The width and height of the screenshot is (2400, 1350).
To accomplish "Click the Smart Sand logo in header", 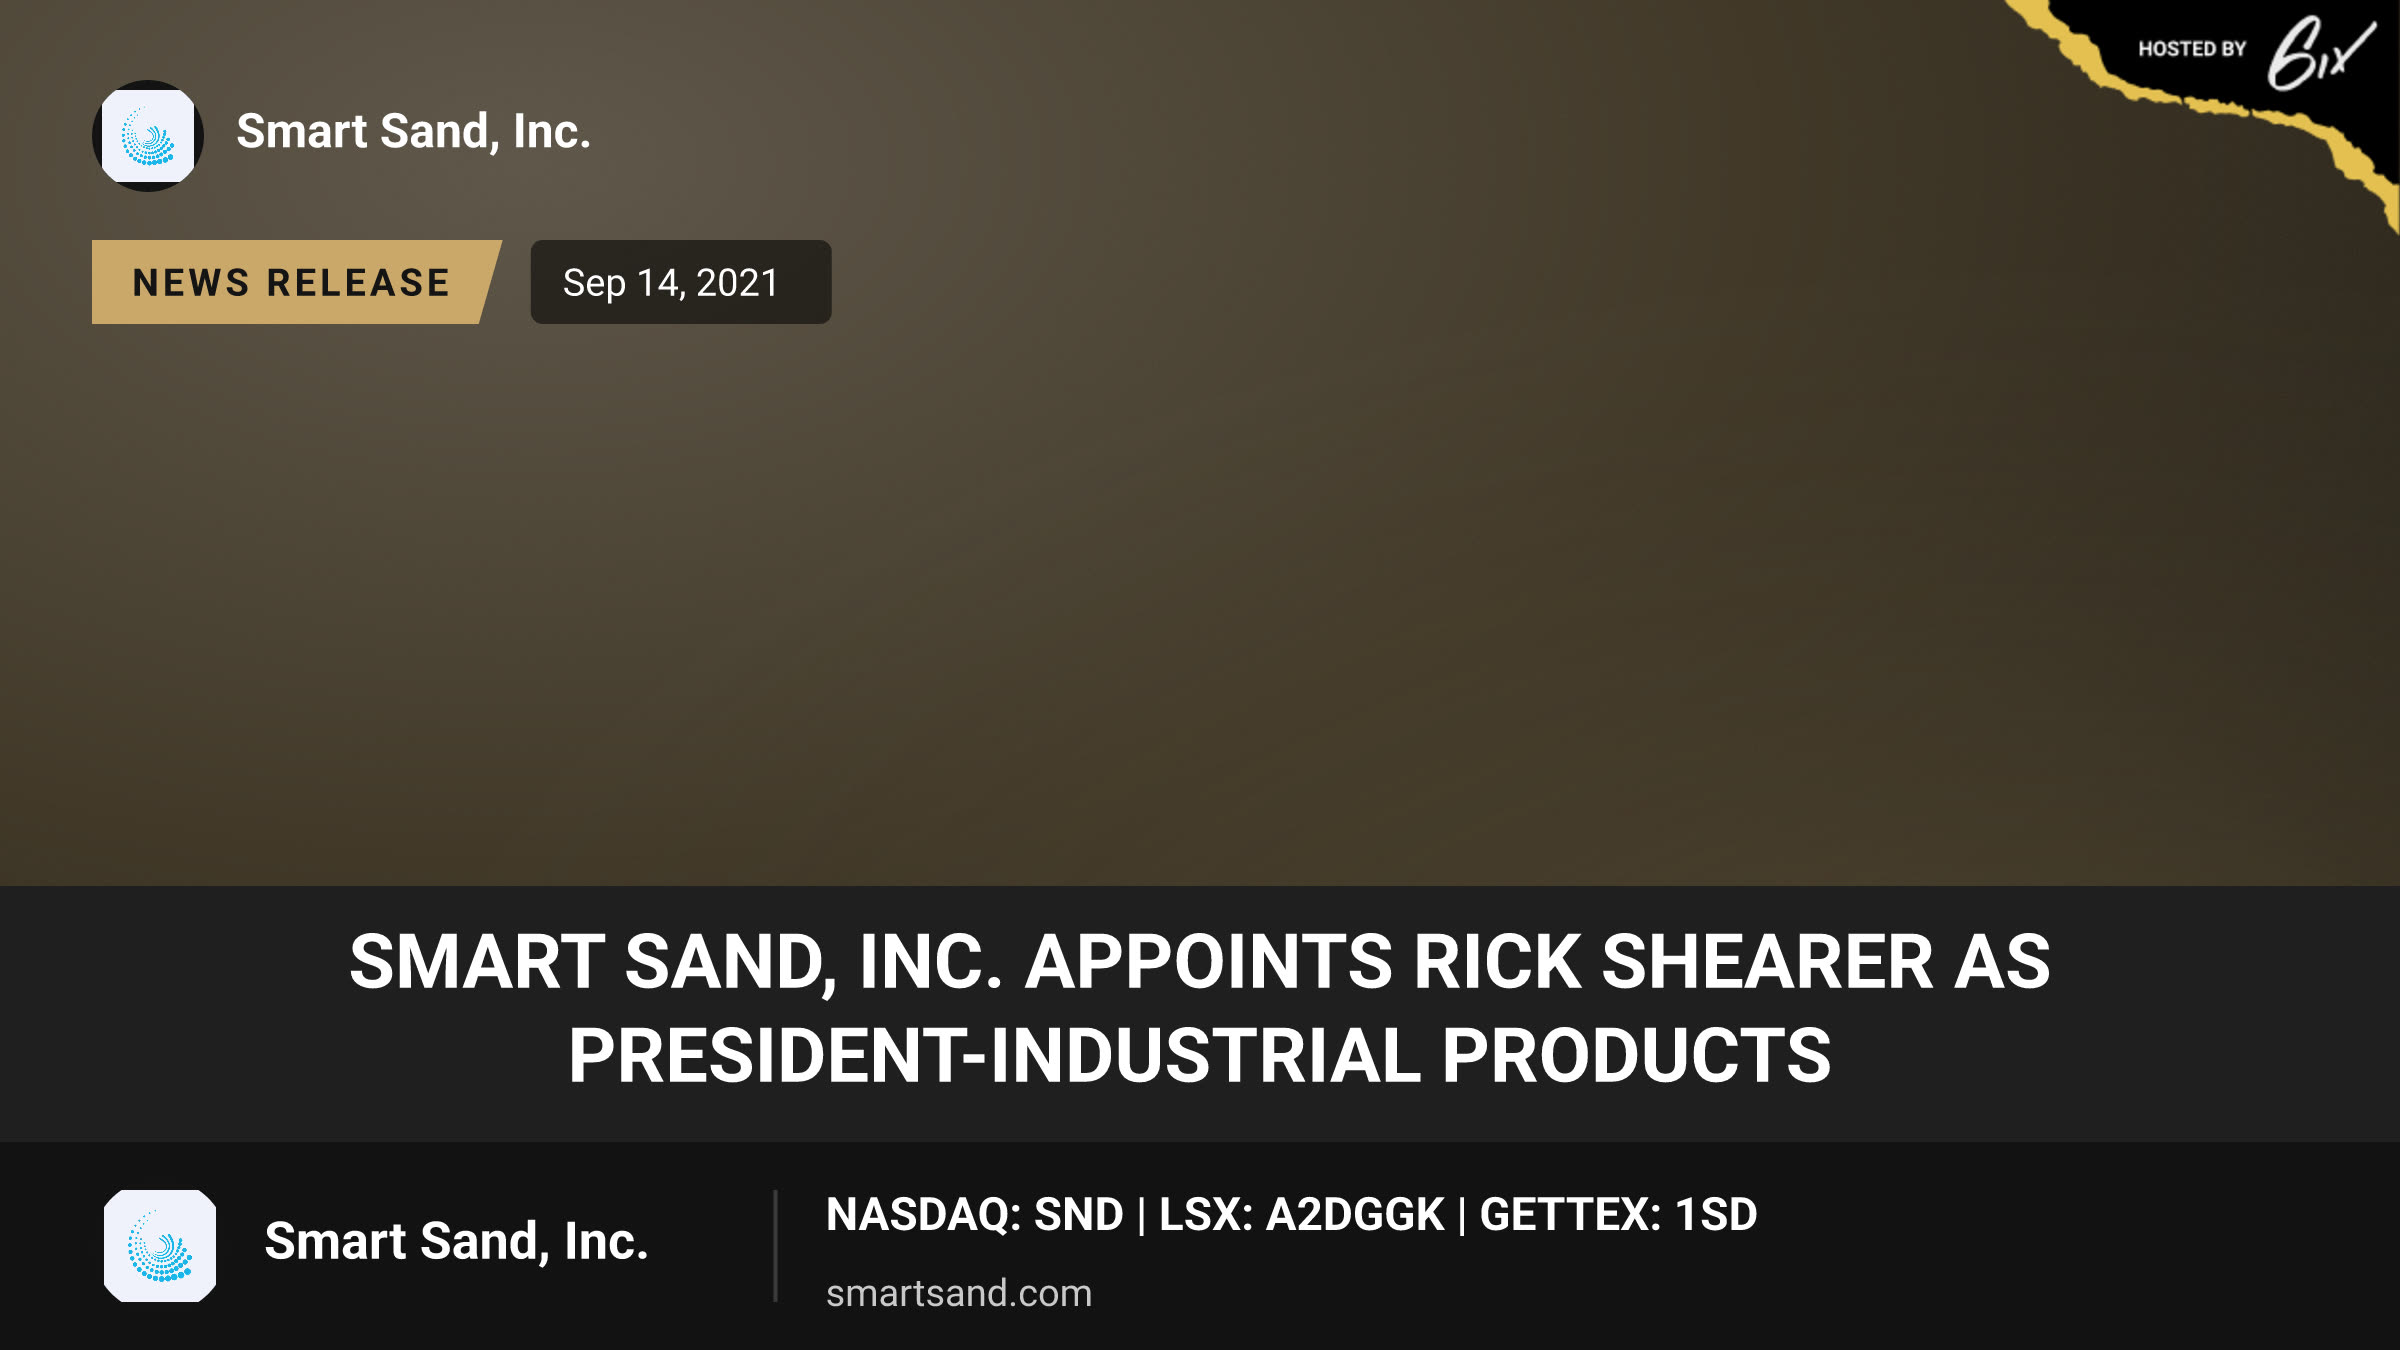I will tap(148, 136).
